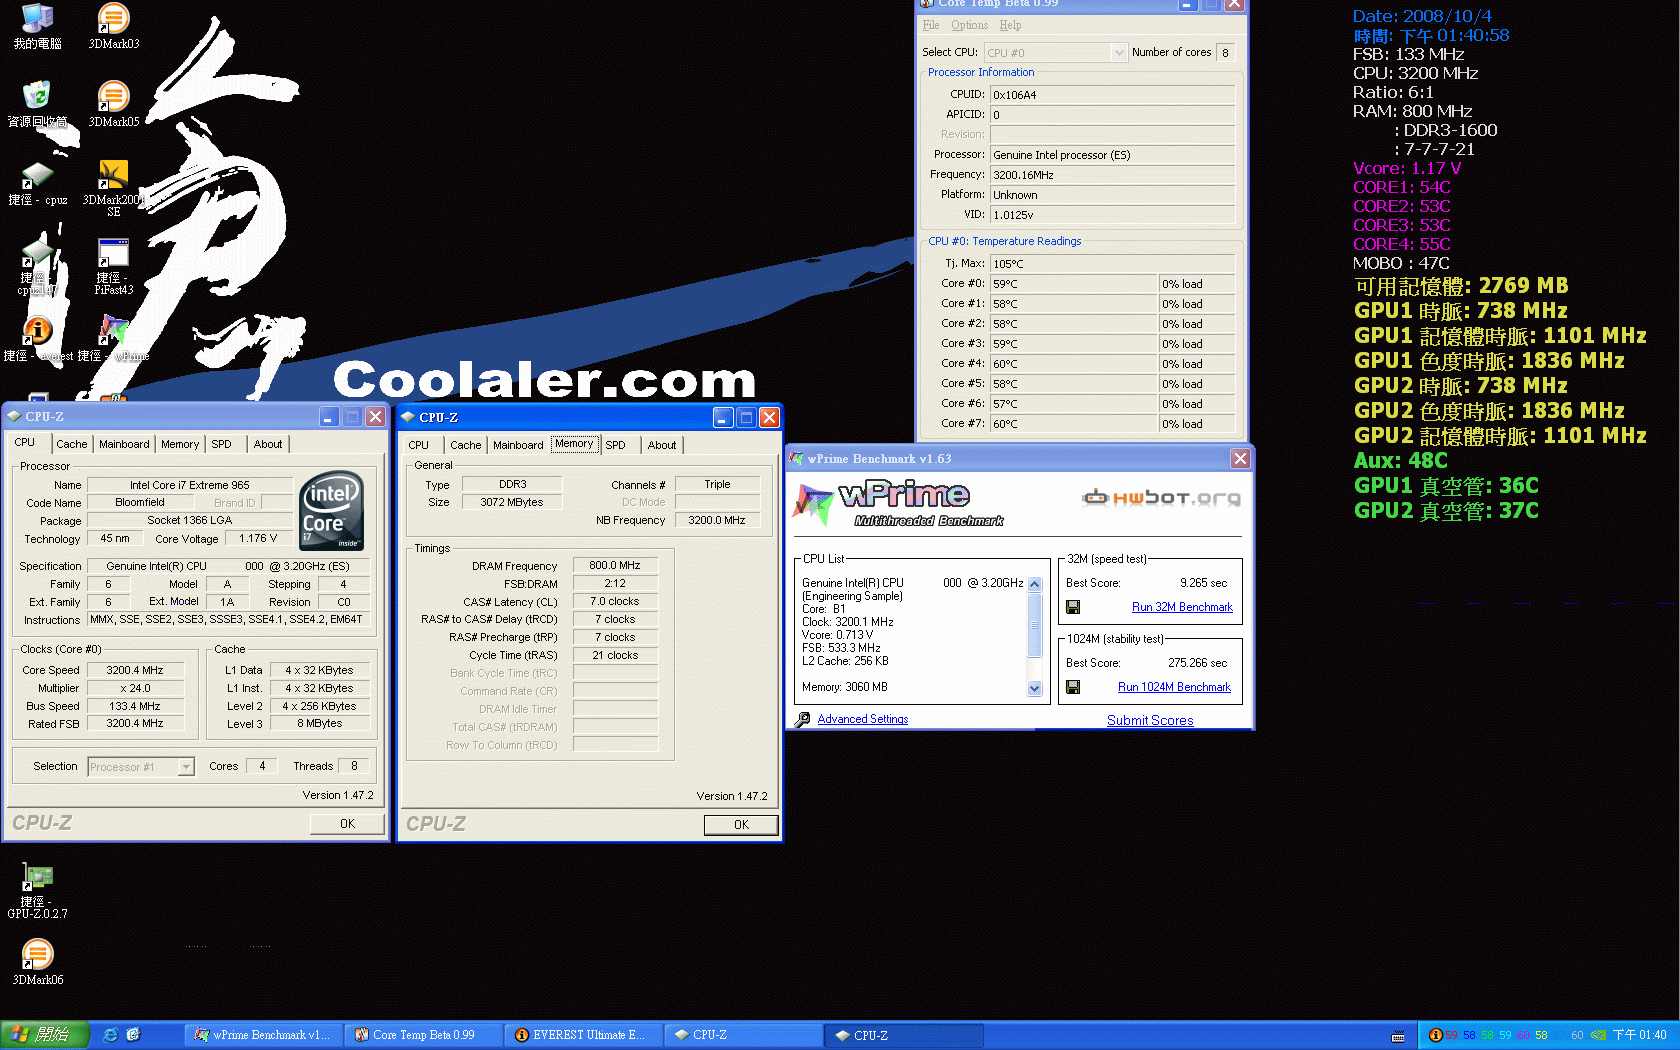Open the File menu in Core Temp
Viewport: 1680px width, 1050px height.
click(931, 25)
